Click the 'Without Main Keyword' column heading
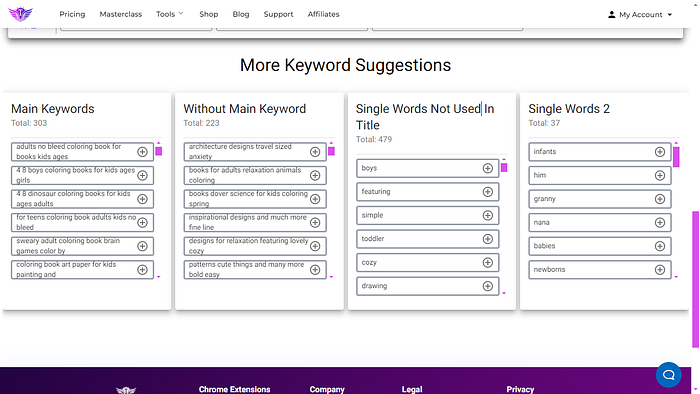The image size is (700, 394). coord(245,109)
